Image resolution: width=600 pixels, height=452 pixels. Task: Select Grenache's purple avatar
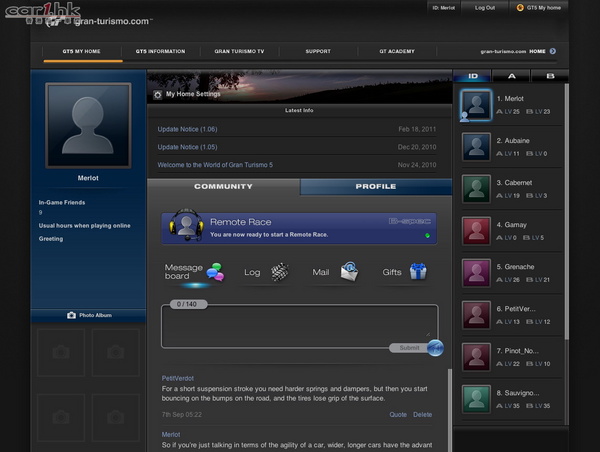click(x=476, y=273)
